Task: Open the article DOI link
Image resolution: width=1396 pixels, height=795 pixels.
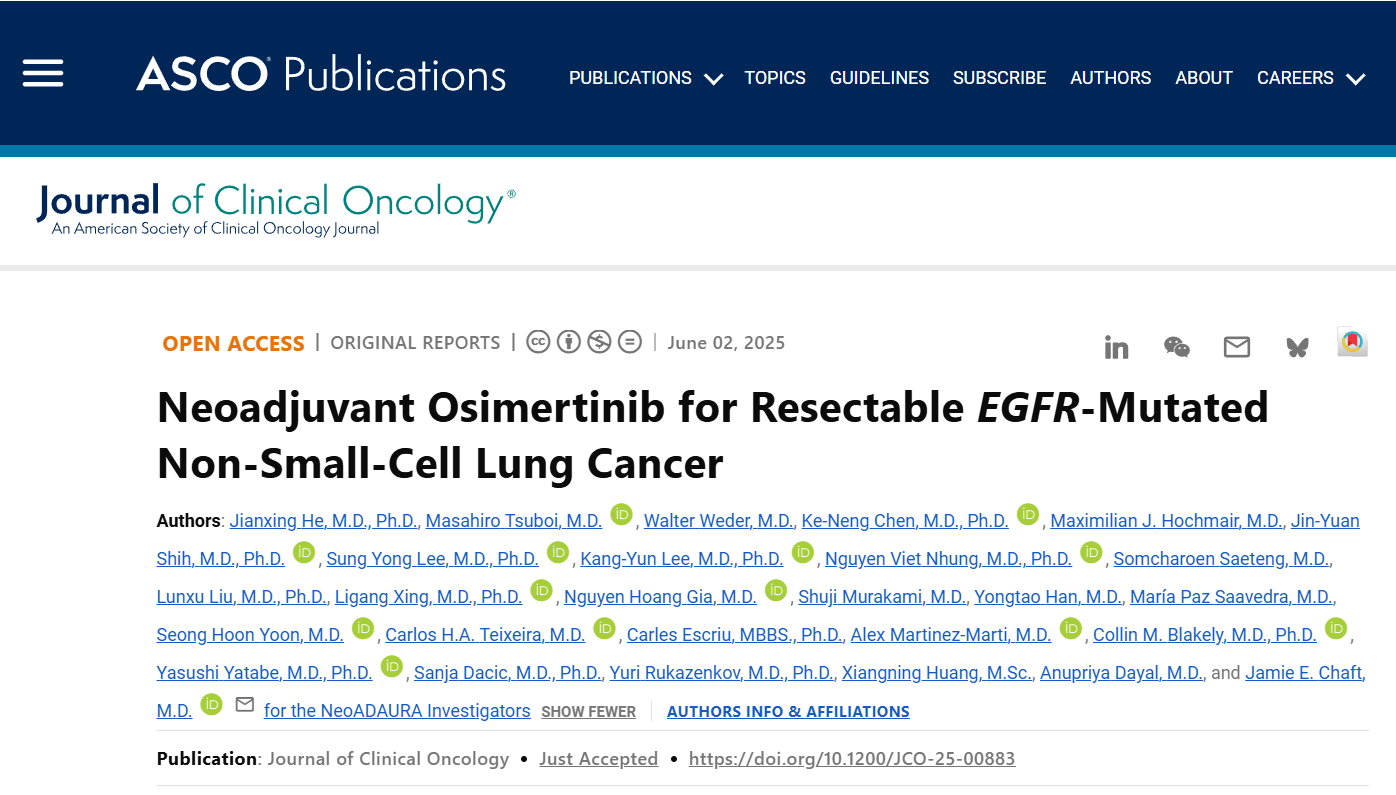Action: click(852, 759)
